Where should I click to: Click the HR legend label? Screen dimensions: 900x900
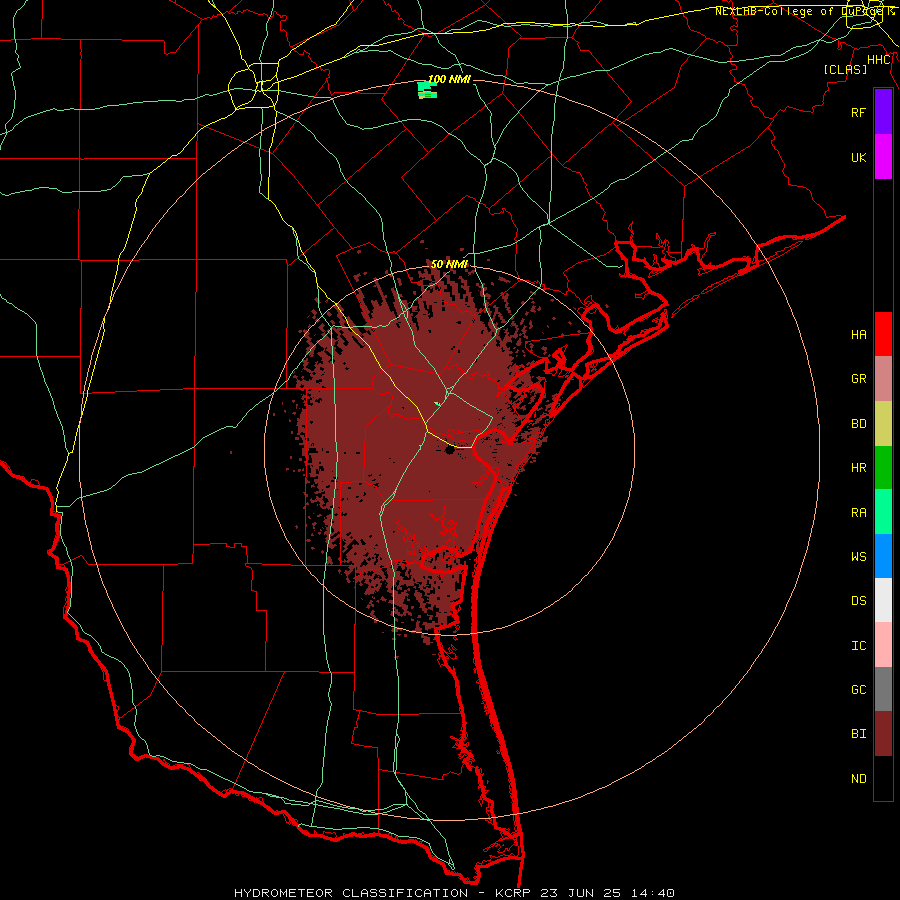pyautogui.click(x=858, y=468)
